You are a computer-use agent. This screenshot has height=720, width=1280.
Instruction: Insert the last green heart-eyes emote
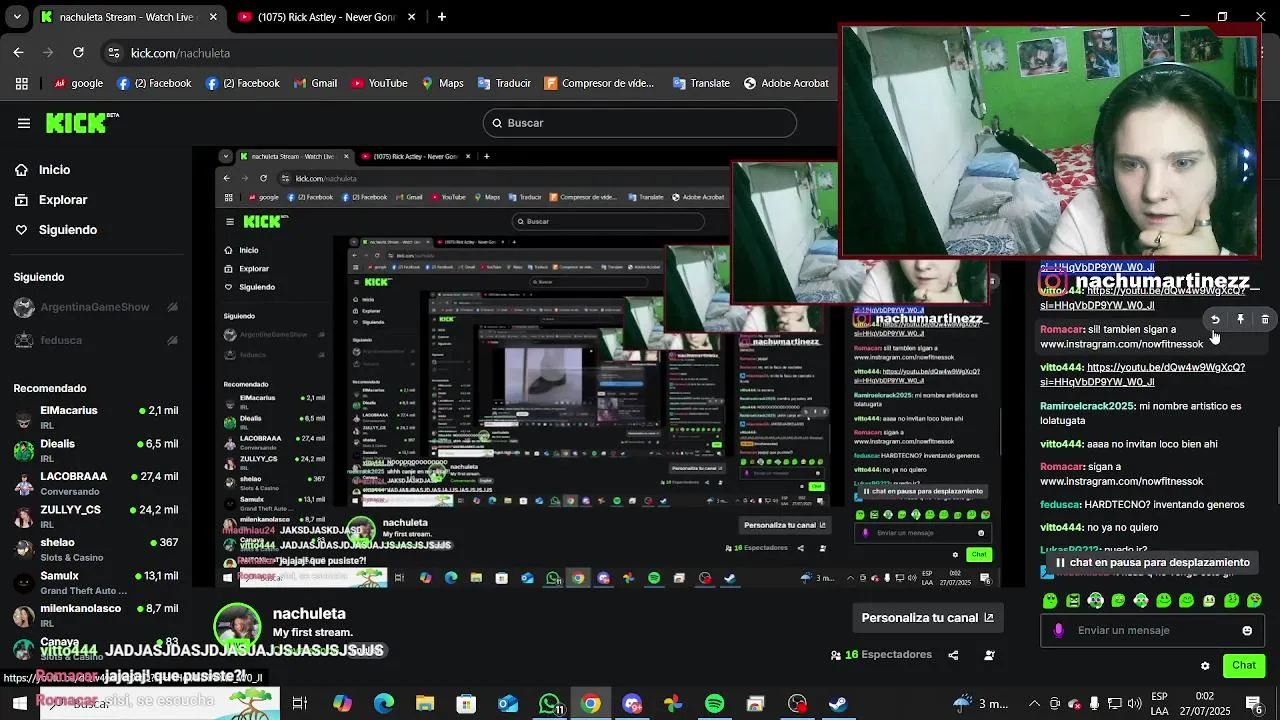pos(1254,601)
